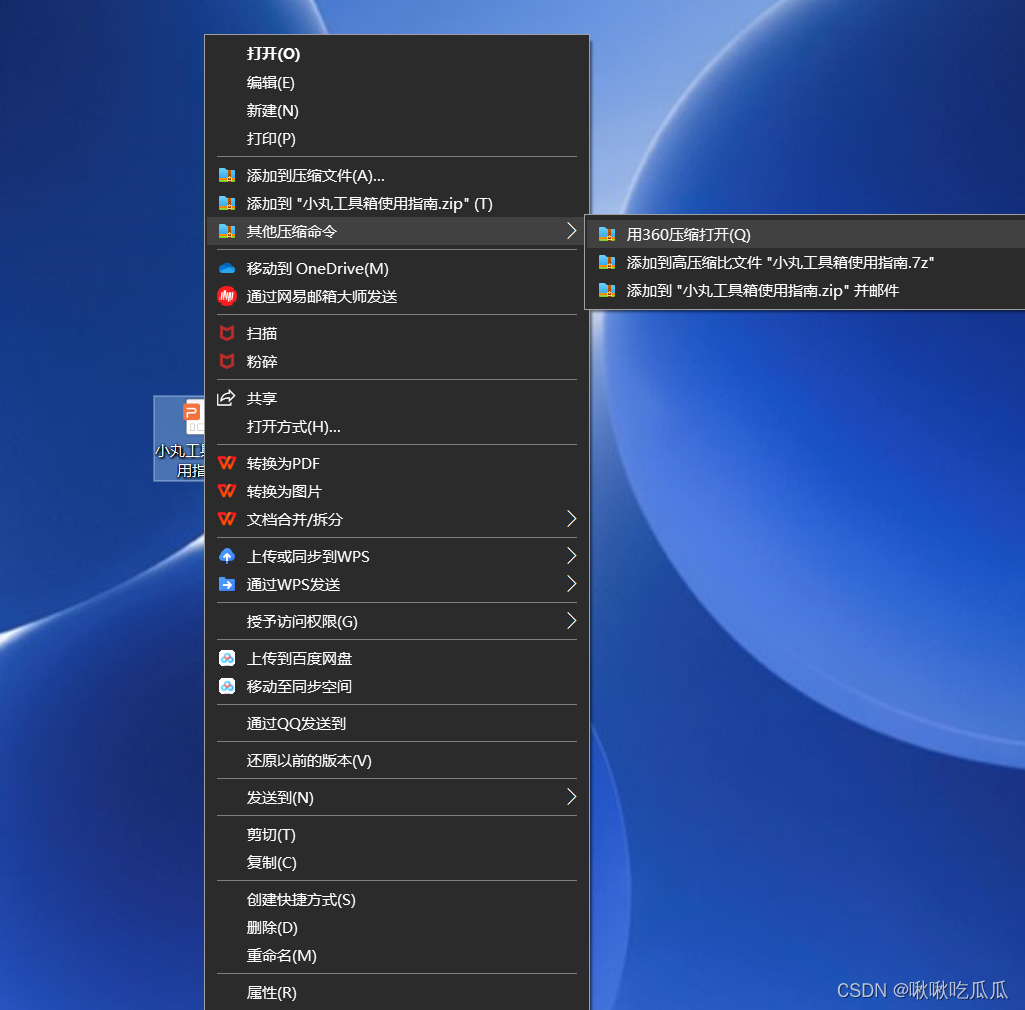Click the OneDrive cloud icon
The width and height of the screenshot is (1025, 1010).
(227, 269)
